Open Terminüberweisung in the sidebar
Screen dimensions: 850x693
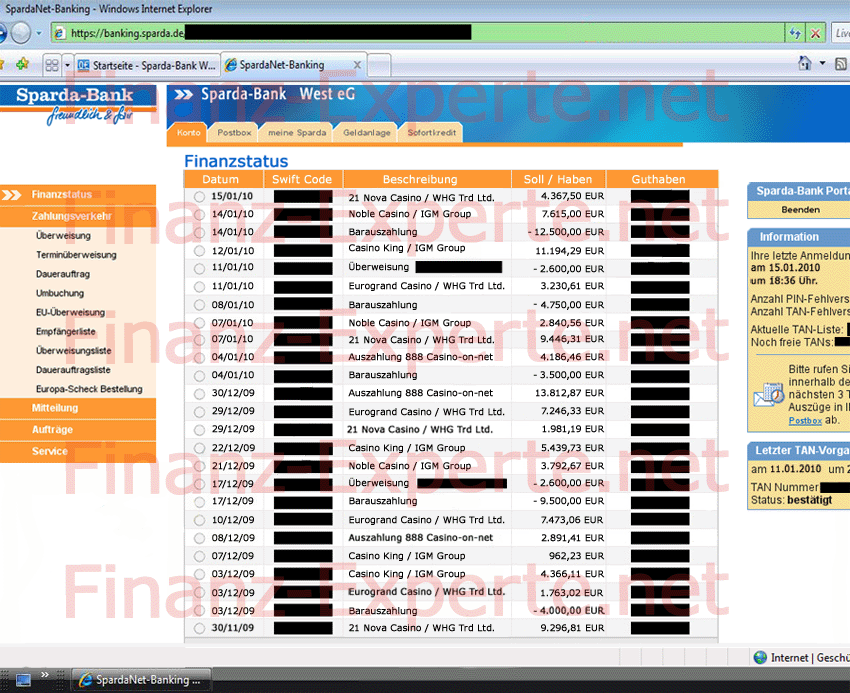pos(76,255)
